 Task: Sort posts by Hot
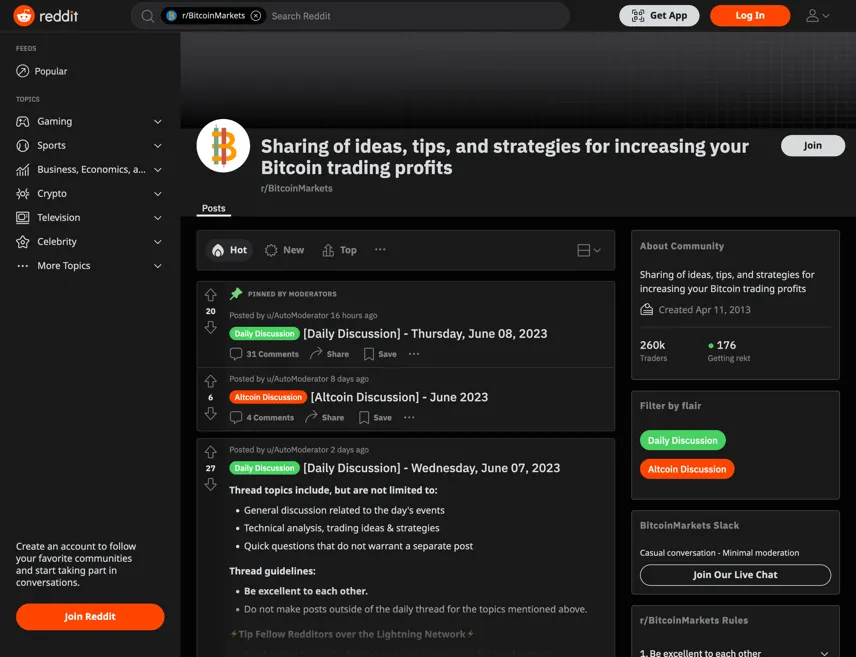pyautogui.click(x=230, y=250)
